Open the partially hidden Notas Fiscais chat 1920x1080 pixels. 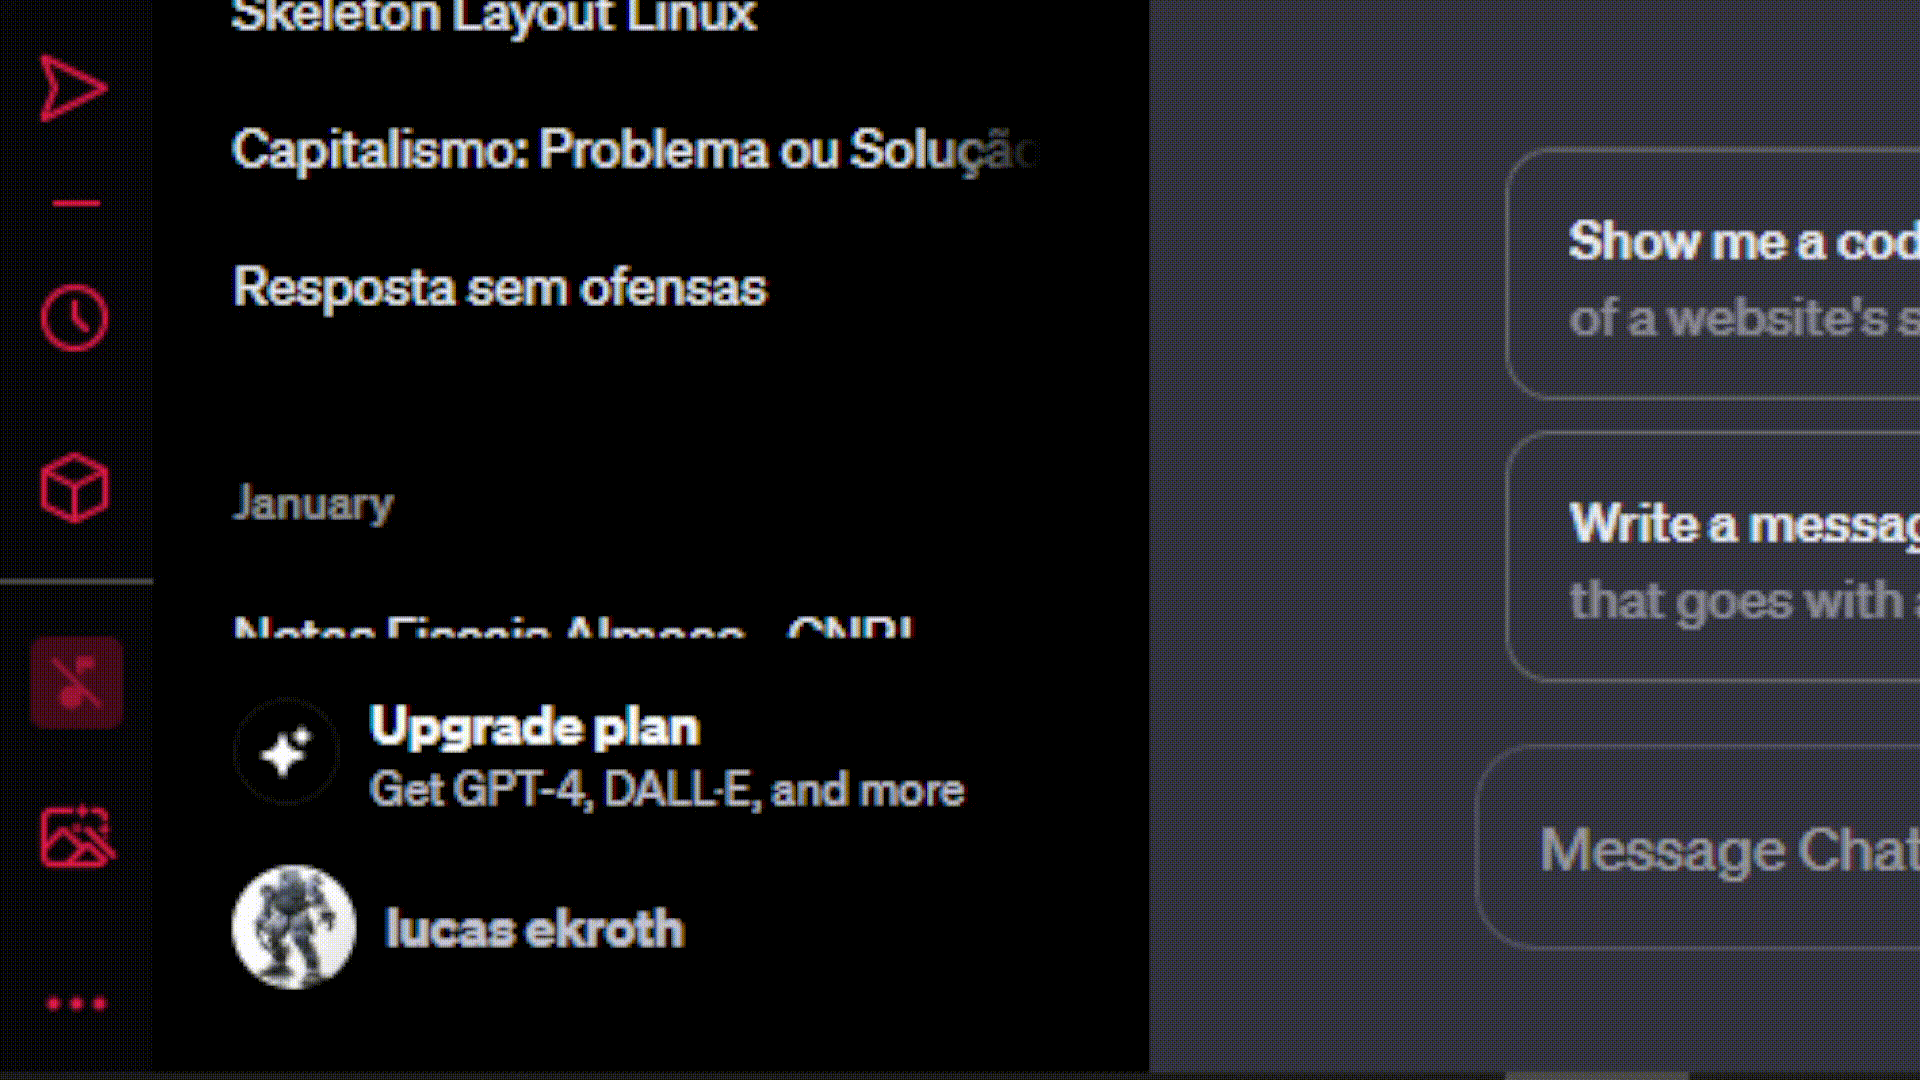tap(574, 628)
